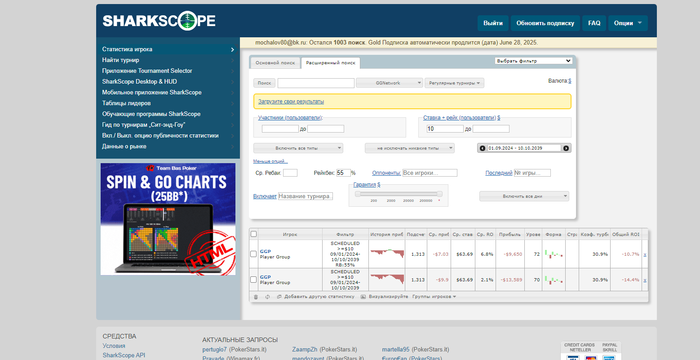Click the SharkScope logo

[159, 21]
